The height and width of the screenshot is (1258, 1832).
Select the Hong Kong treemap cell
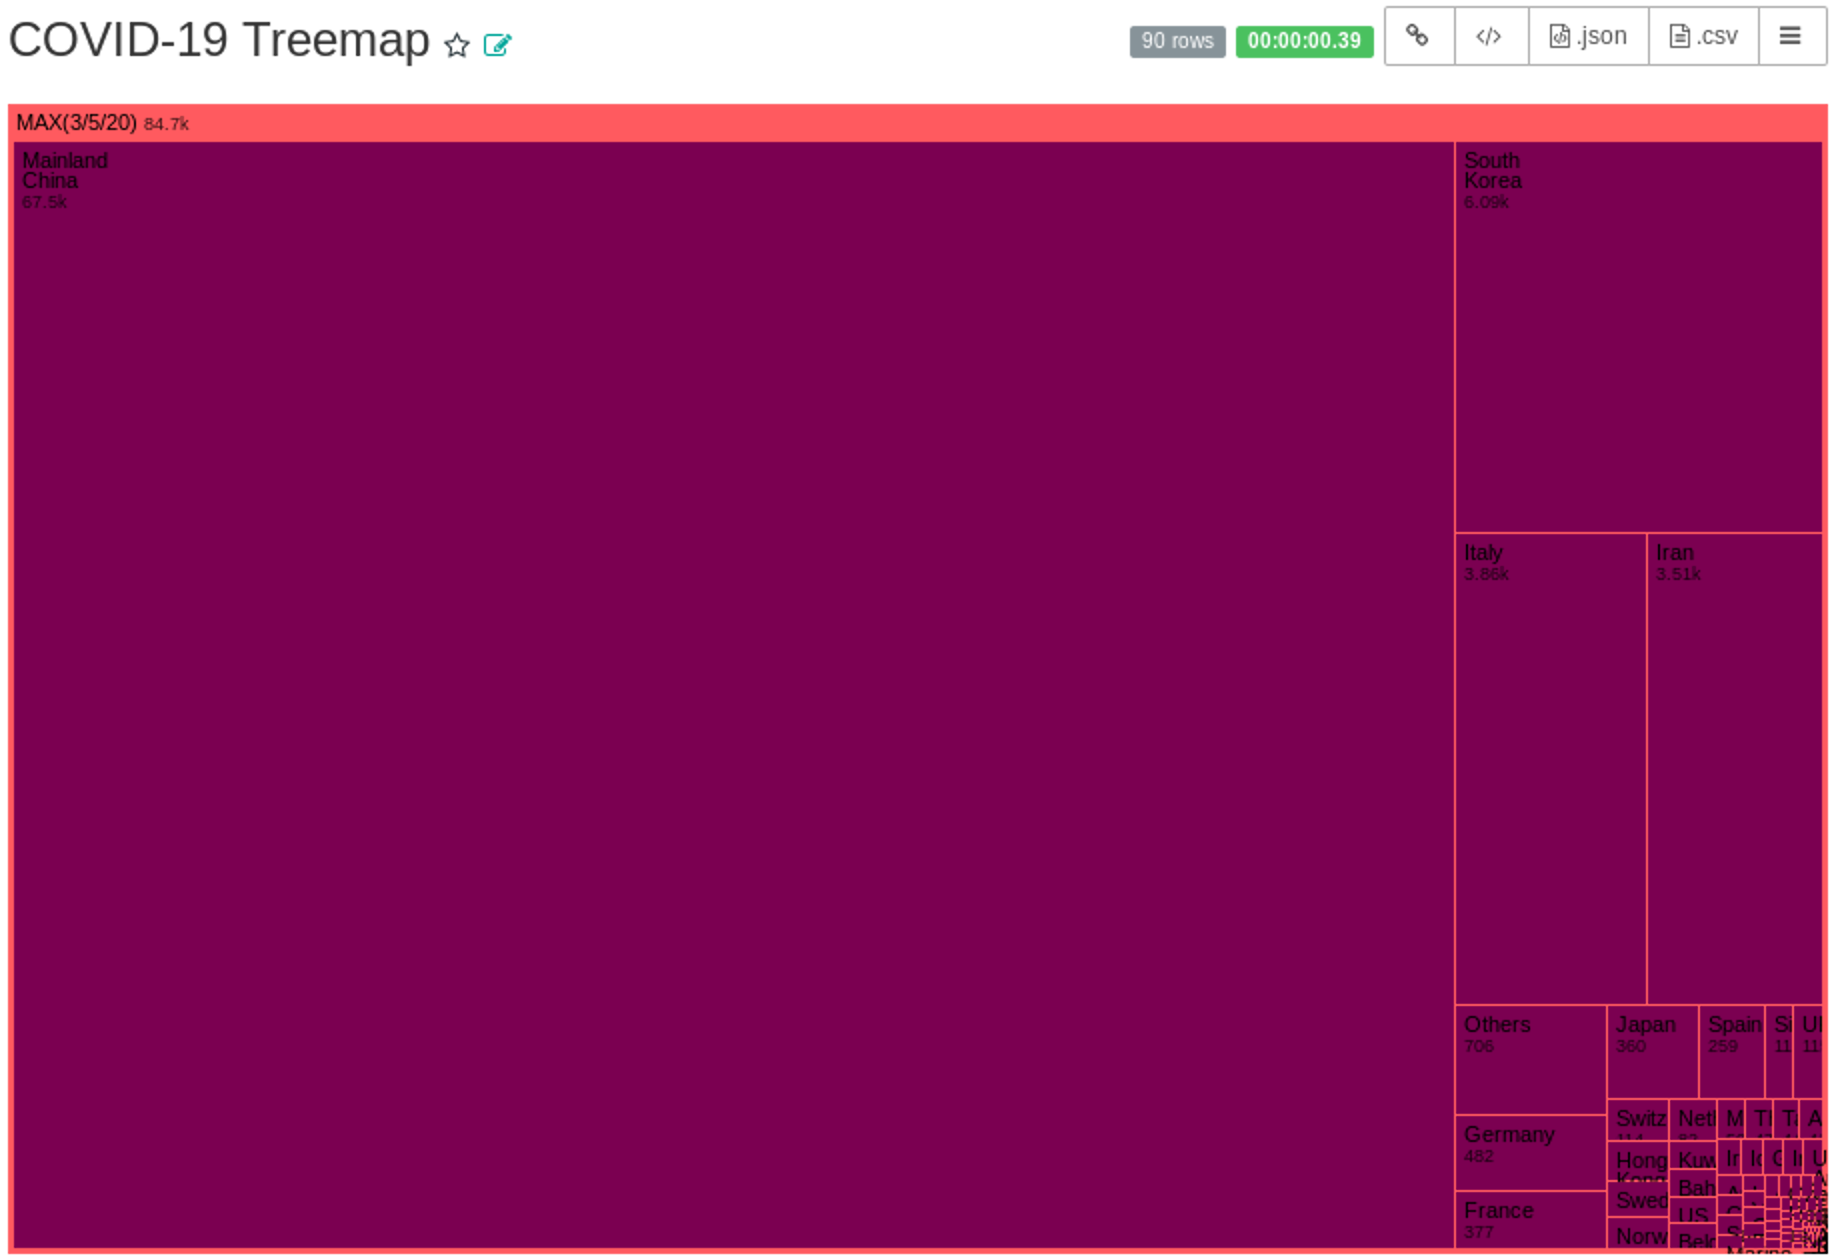[x=1638, y=1162]
